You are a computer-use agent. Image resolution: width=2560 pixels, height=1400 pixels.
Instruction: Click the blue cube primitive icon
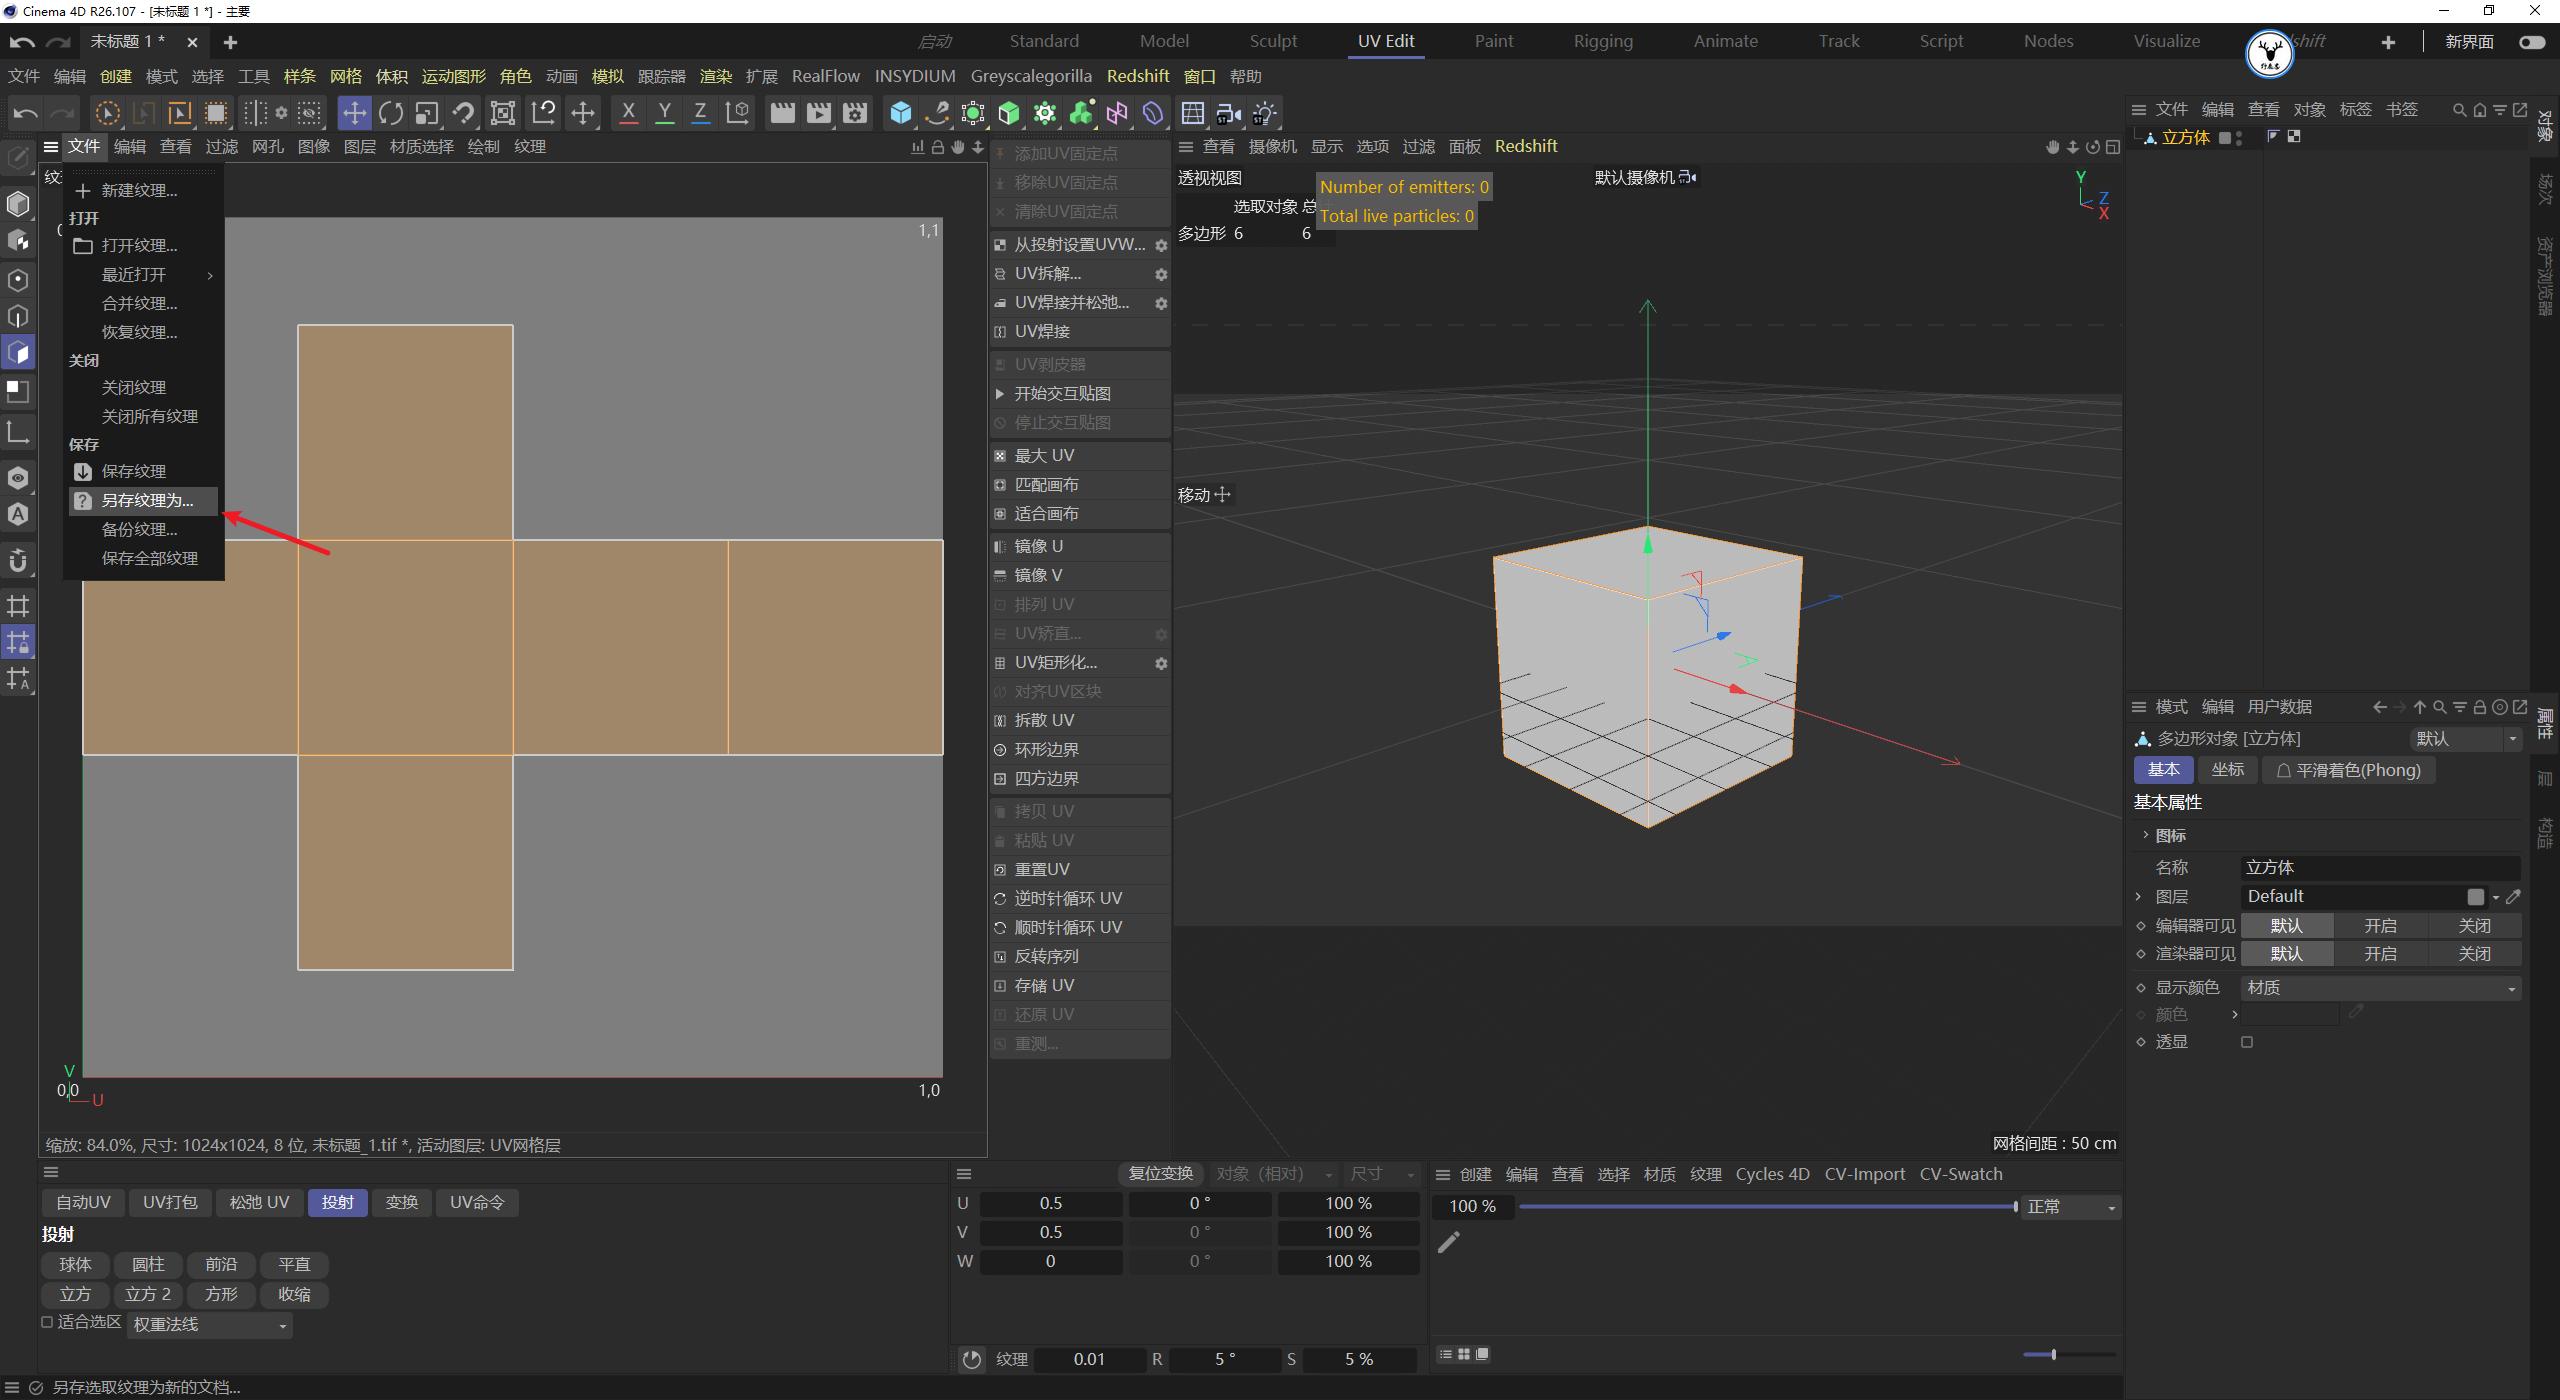click(x=901, y=113)
